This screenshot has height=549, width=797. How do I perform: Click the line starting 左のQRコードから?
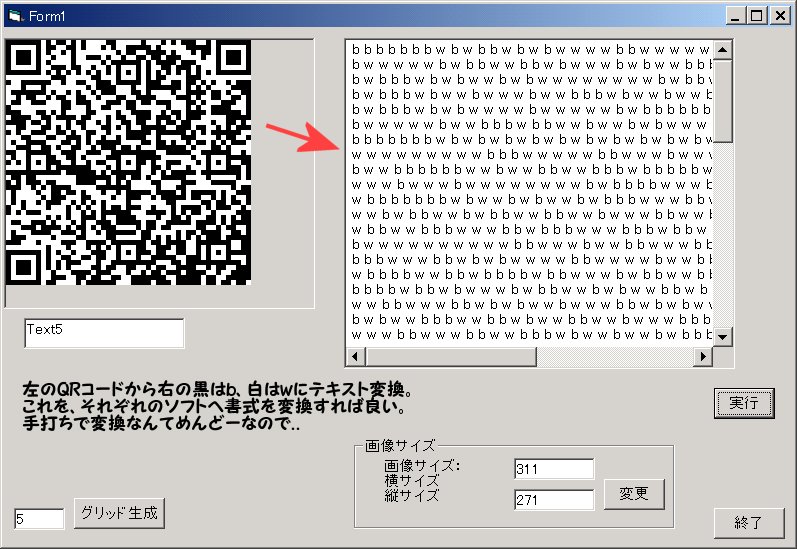[x=218, y=389]
